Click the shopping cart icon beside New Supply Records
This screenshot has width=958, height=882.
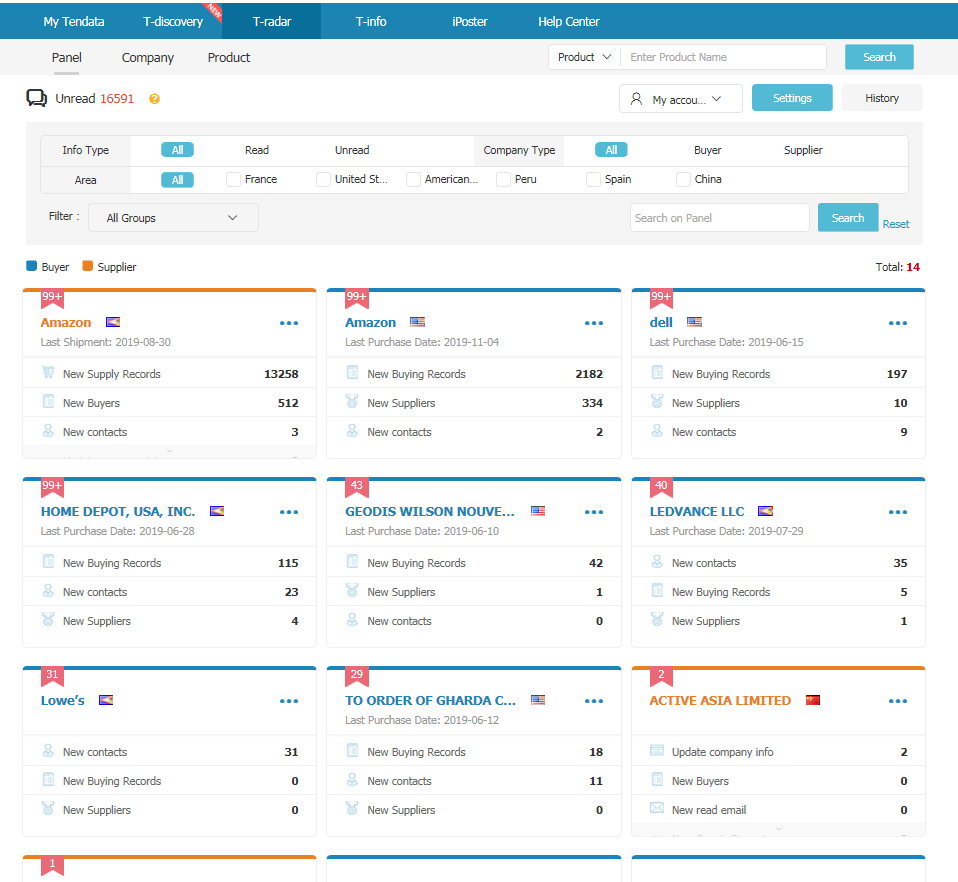pyautogui.click(x=48, y=372)
